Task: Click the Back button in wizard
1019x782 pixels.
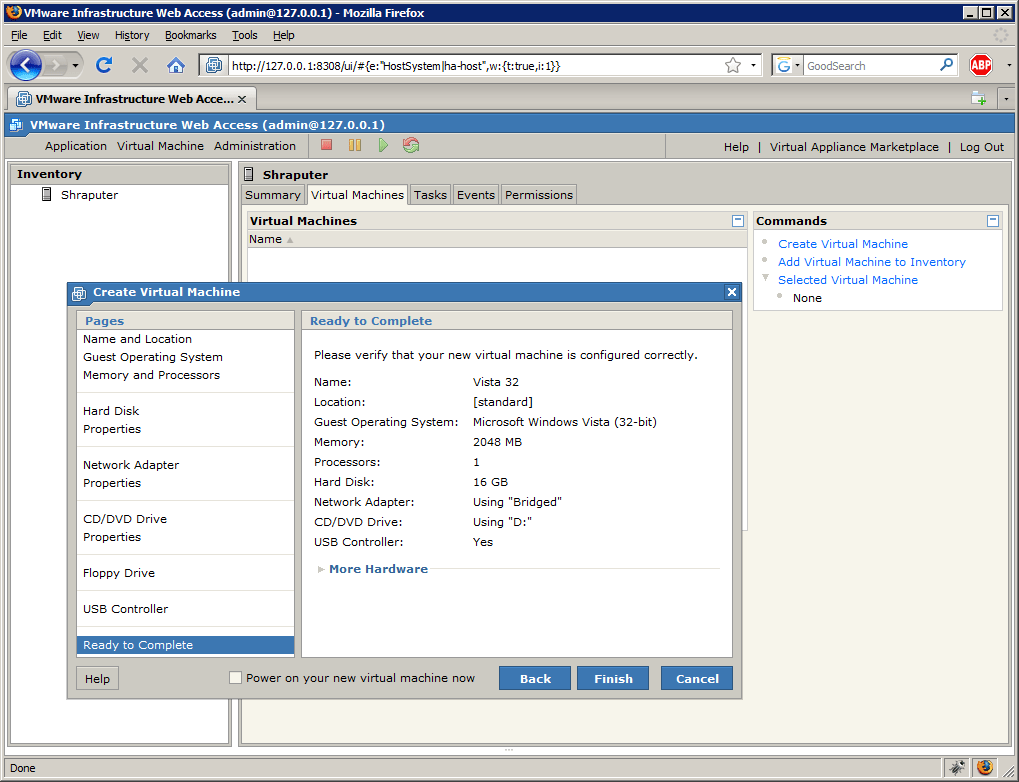Action: click(x=535, y=678)
